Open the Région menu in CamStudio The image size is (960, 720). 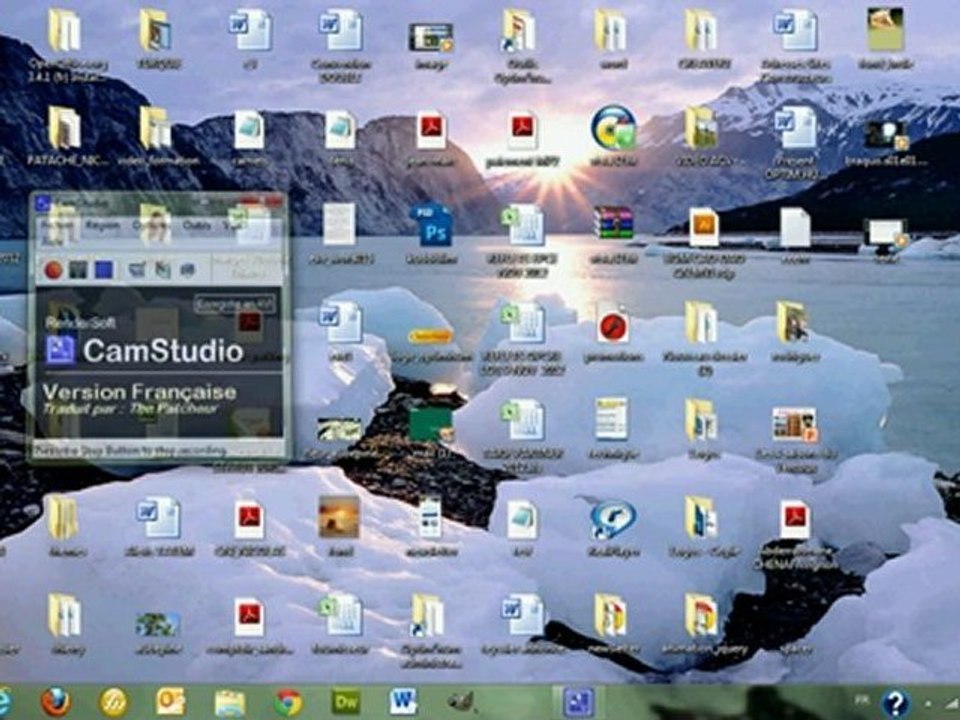pyautogui.click(x=102, y=225)
